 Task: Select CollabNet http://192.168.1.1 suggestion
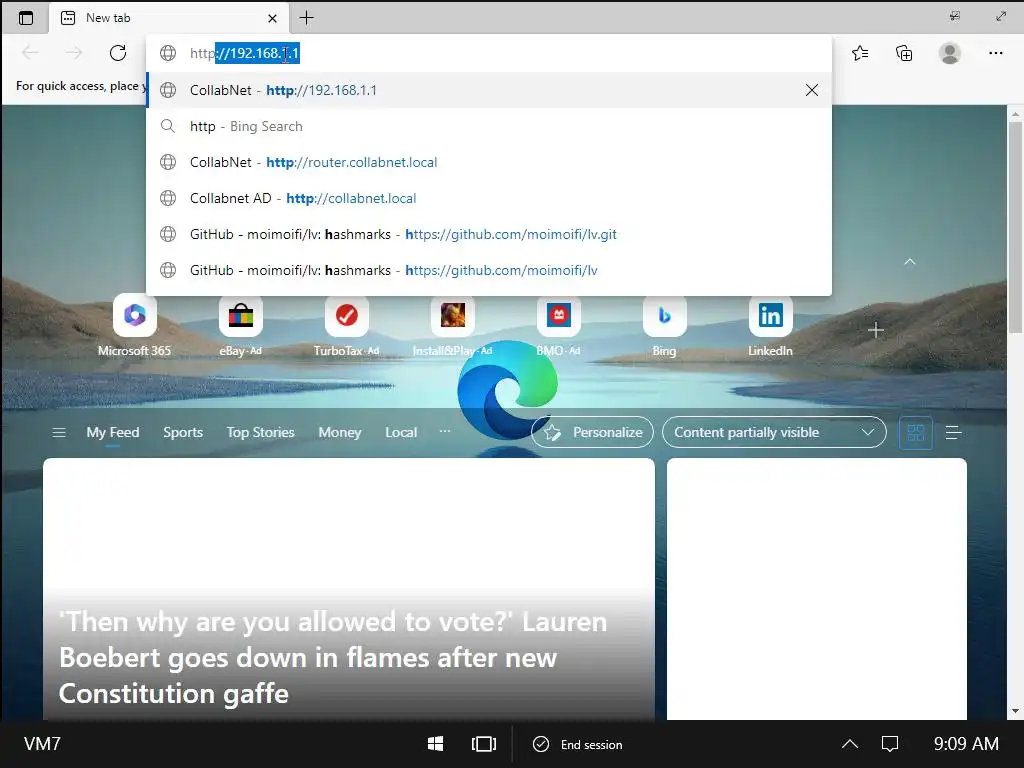[489, 90]
